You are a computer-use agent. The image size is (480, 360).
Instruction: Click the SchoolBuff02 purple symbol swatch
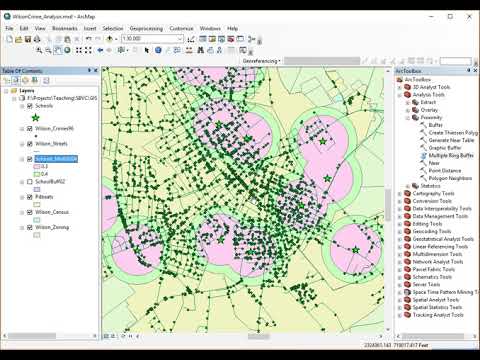pos(37,189)
